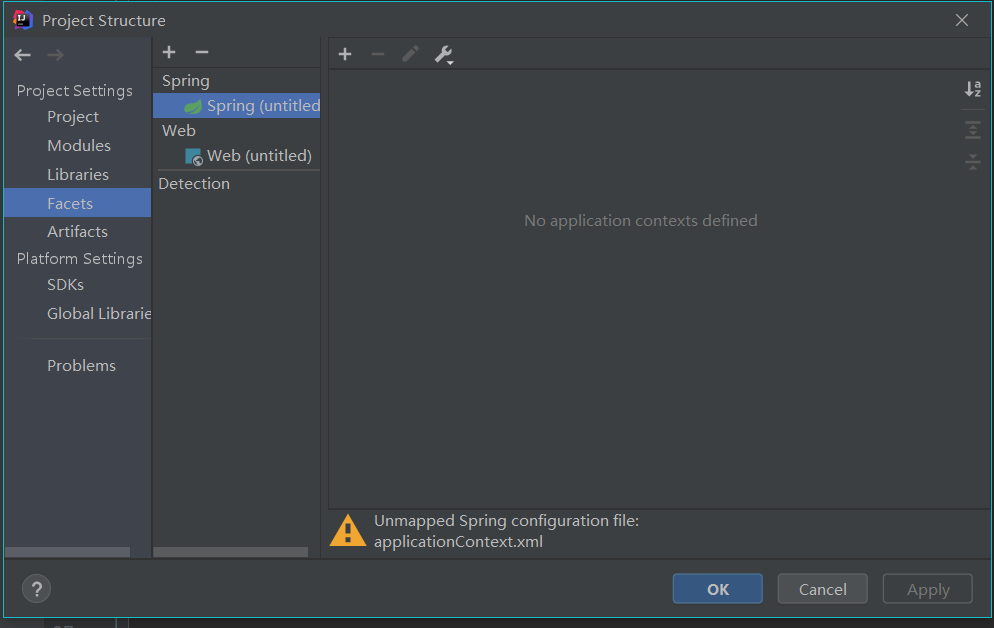This screenshot has width=994, height=628.
Task: Select the Web facet type group
Action: point(179,131)
